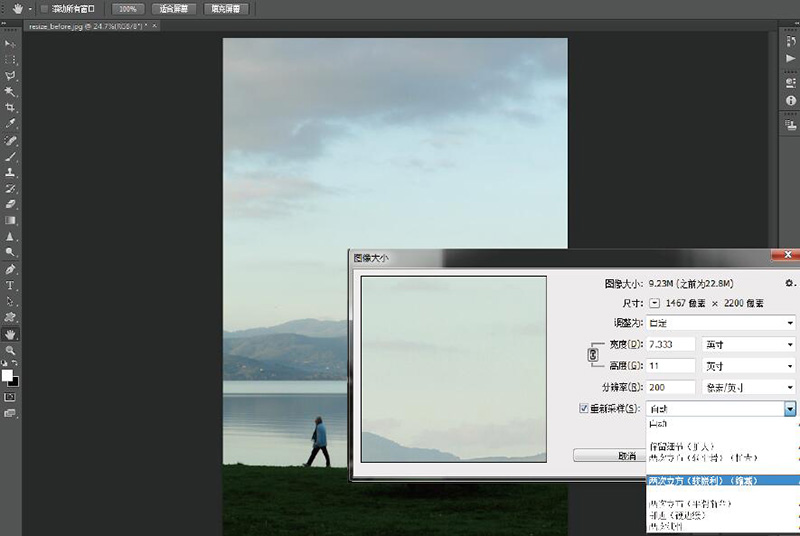This screenshot has height=536, width=800.
Task: Select the History Brush tool
Action: click(x=10, y=189)
